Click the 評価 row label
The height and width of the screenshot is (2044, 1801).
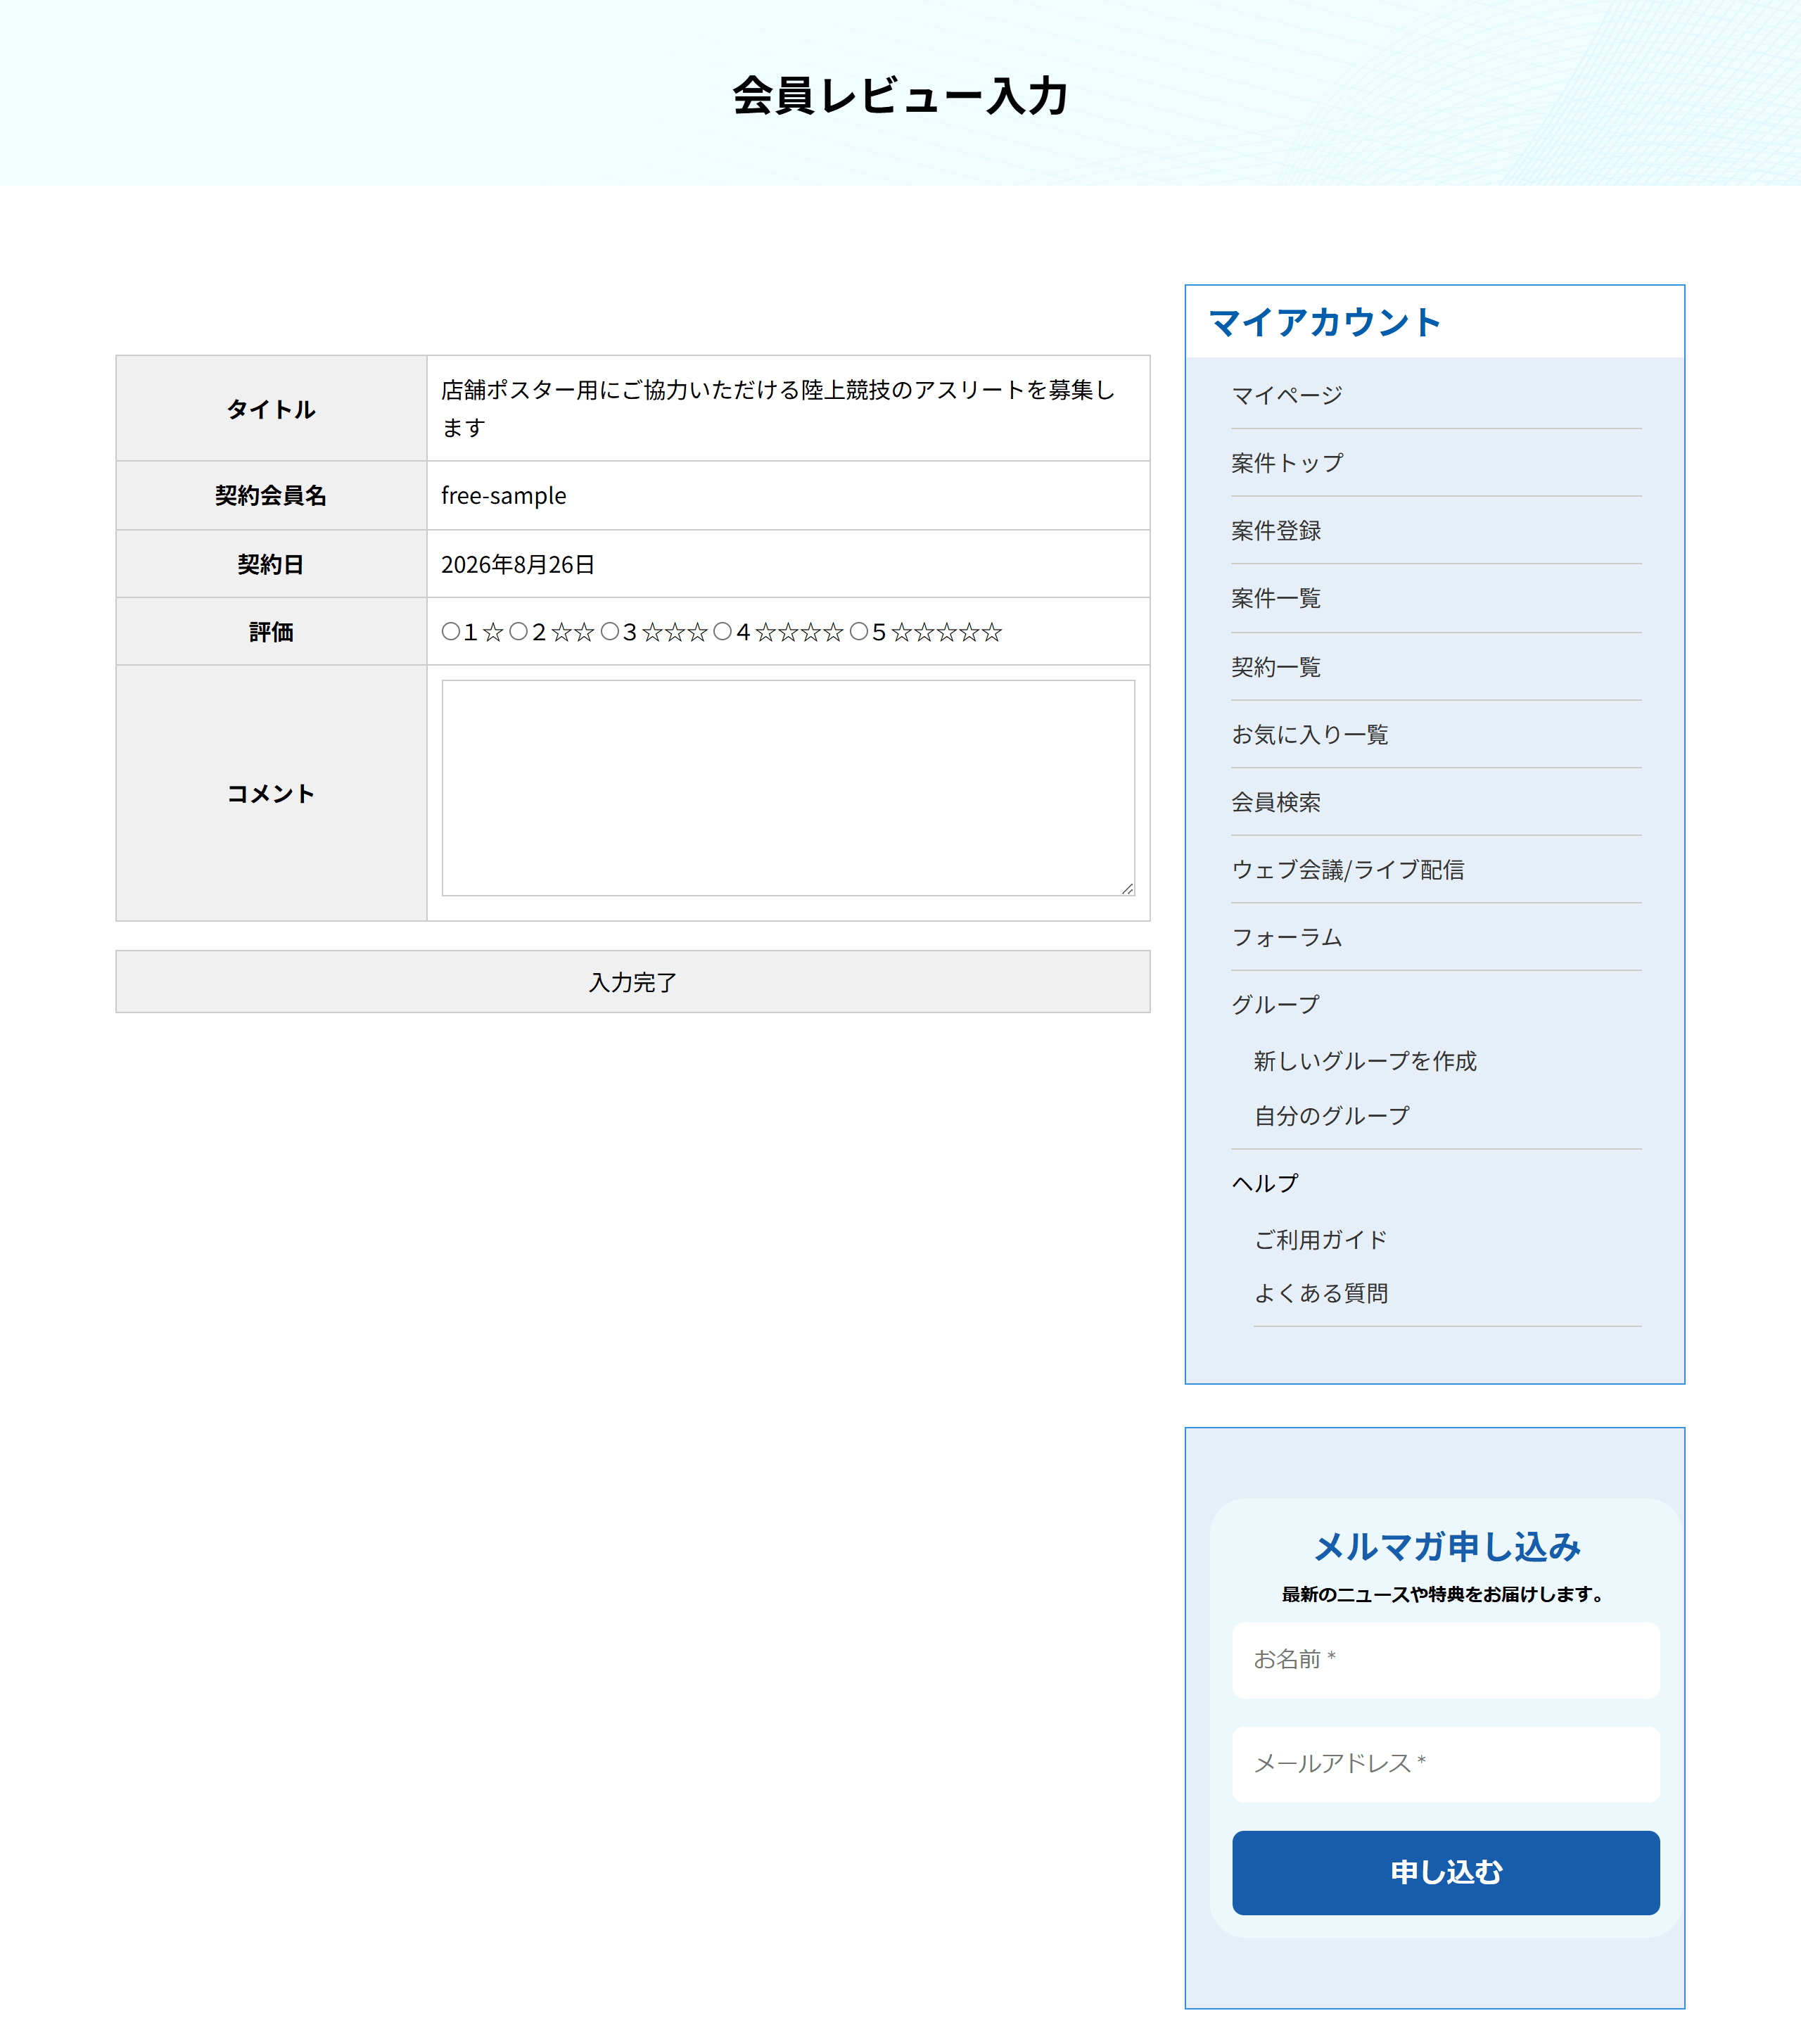coord(271,632)
